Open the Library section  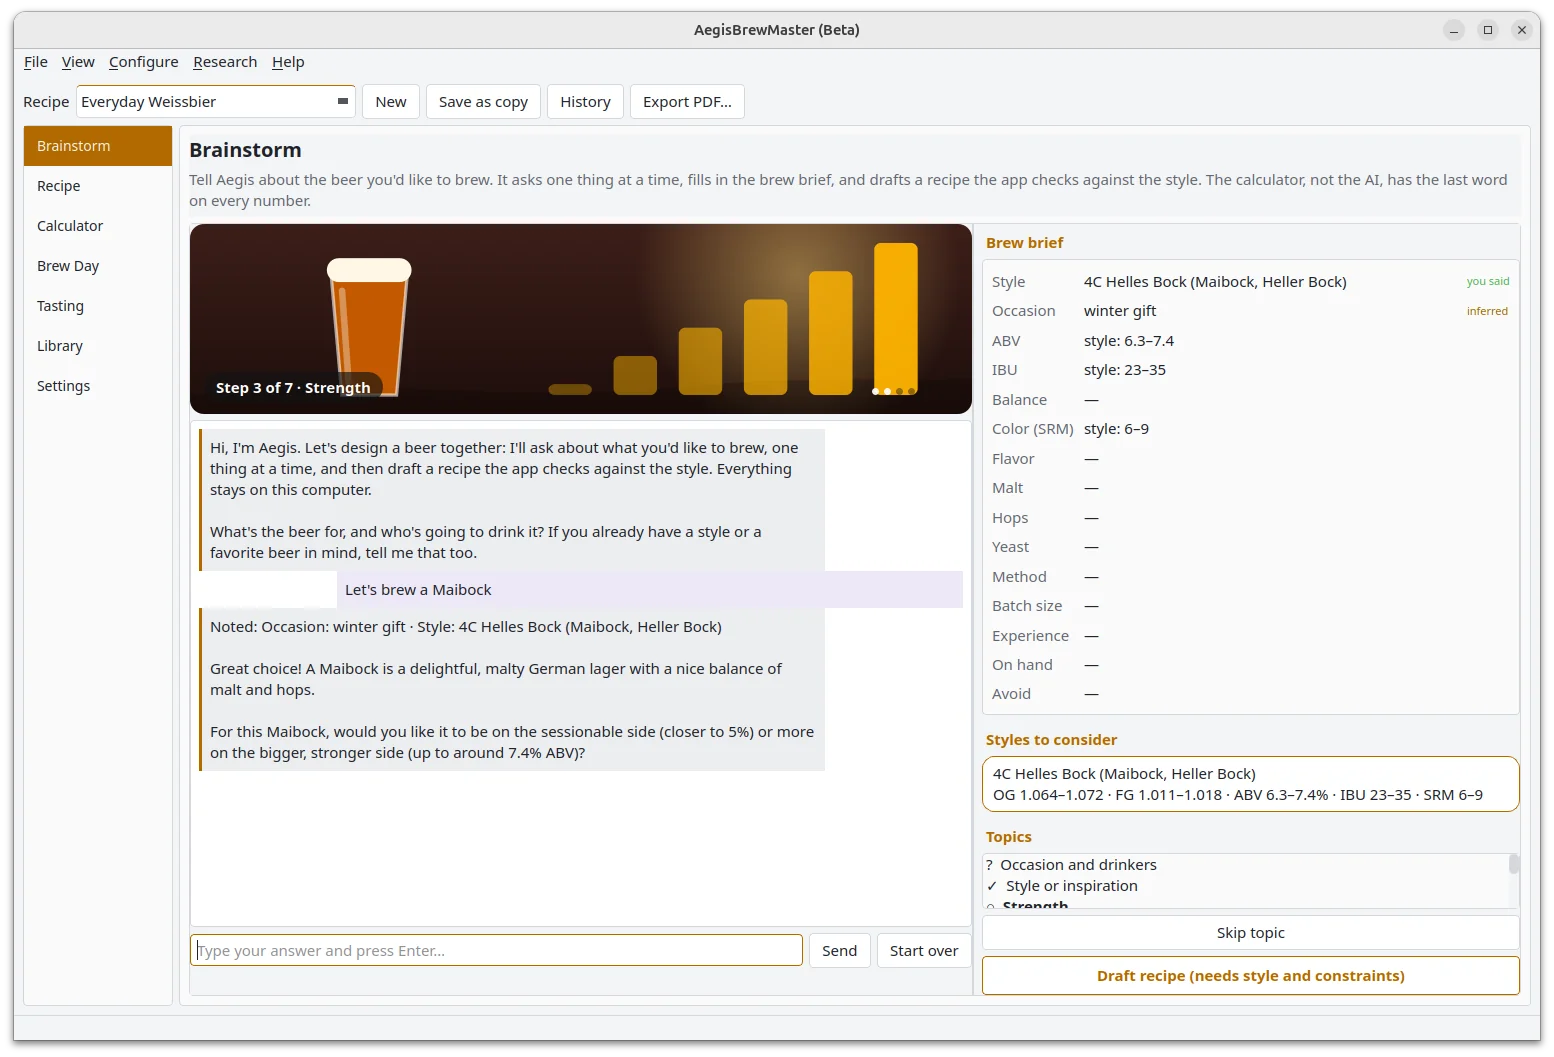pos(98,346)
